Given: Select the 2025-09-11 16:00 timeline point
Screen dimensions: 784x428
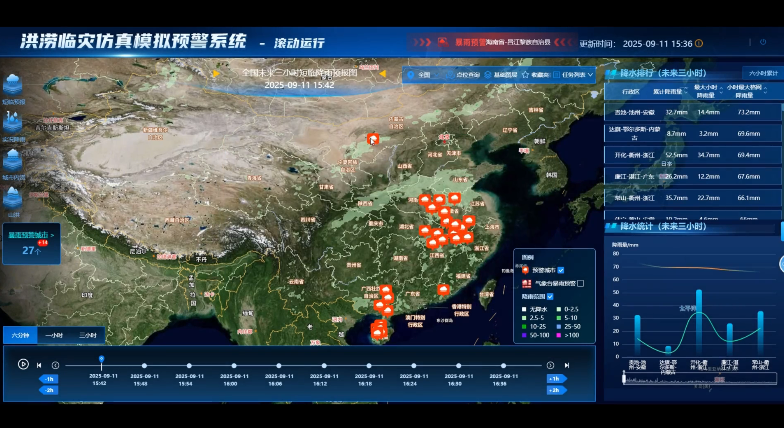Looking at the screenshot, I should pos(232,365).
